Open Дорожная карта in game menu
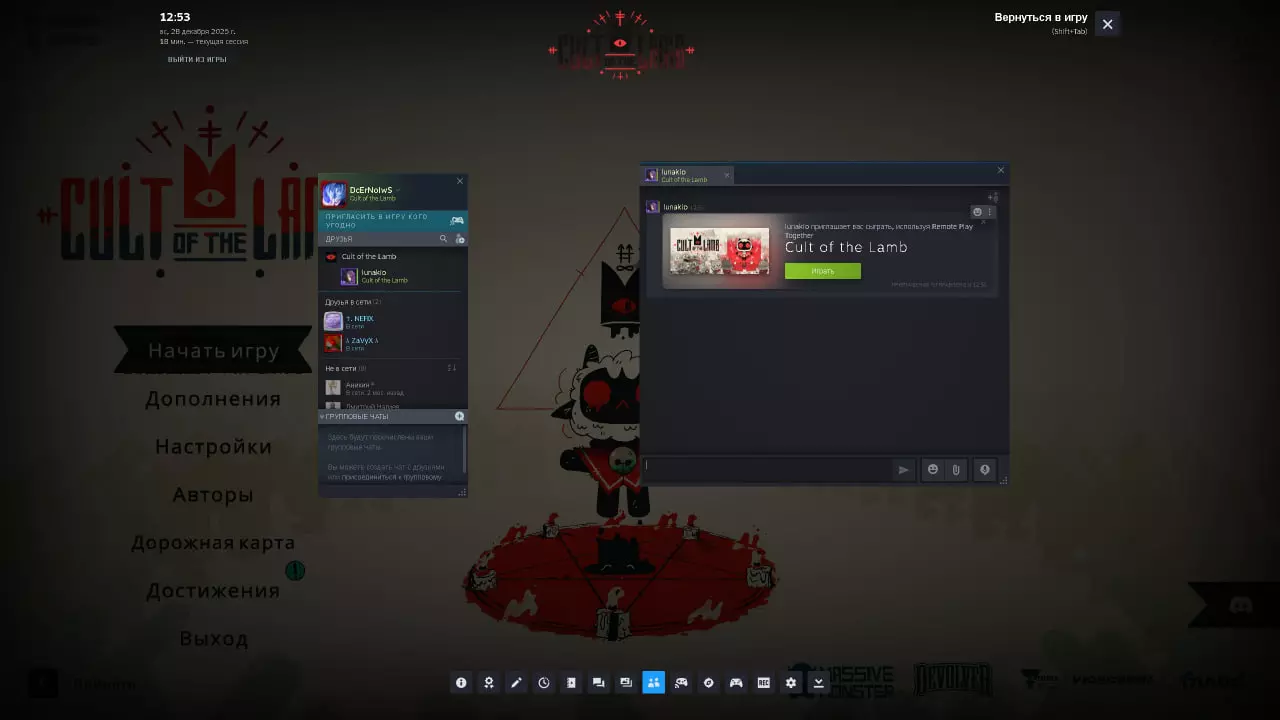Image resolution: width=1280 pixels, height=720 pixels. click(x=213, y=543)
